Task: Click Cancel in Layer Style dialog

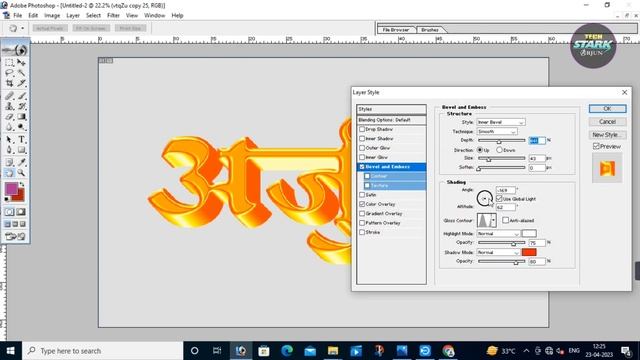Action: click(607, 122)
